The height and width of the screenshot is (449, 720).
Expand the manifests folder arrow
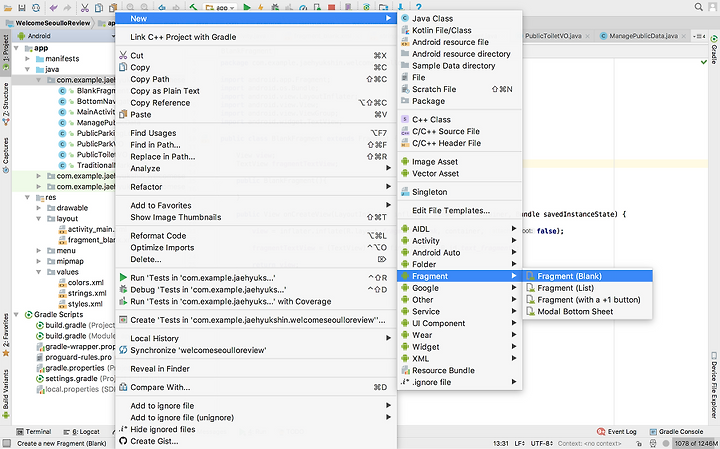pos(28,59)
